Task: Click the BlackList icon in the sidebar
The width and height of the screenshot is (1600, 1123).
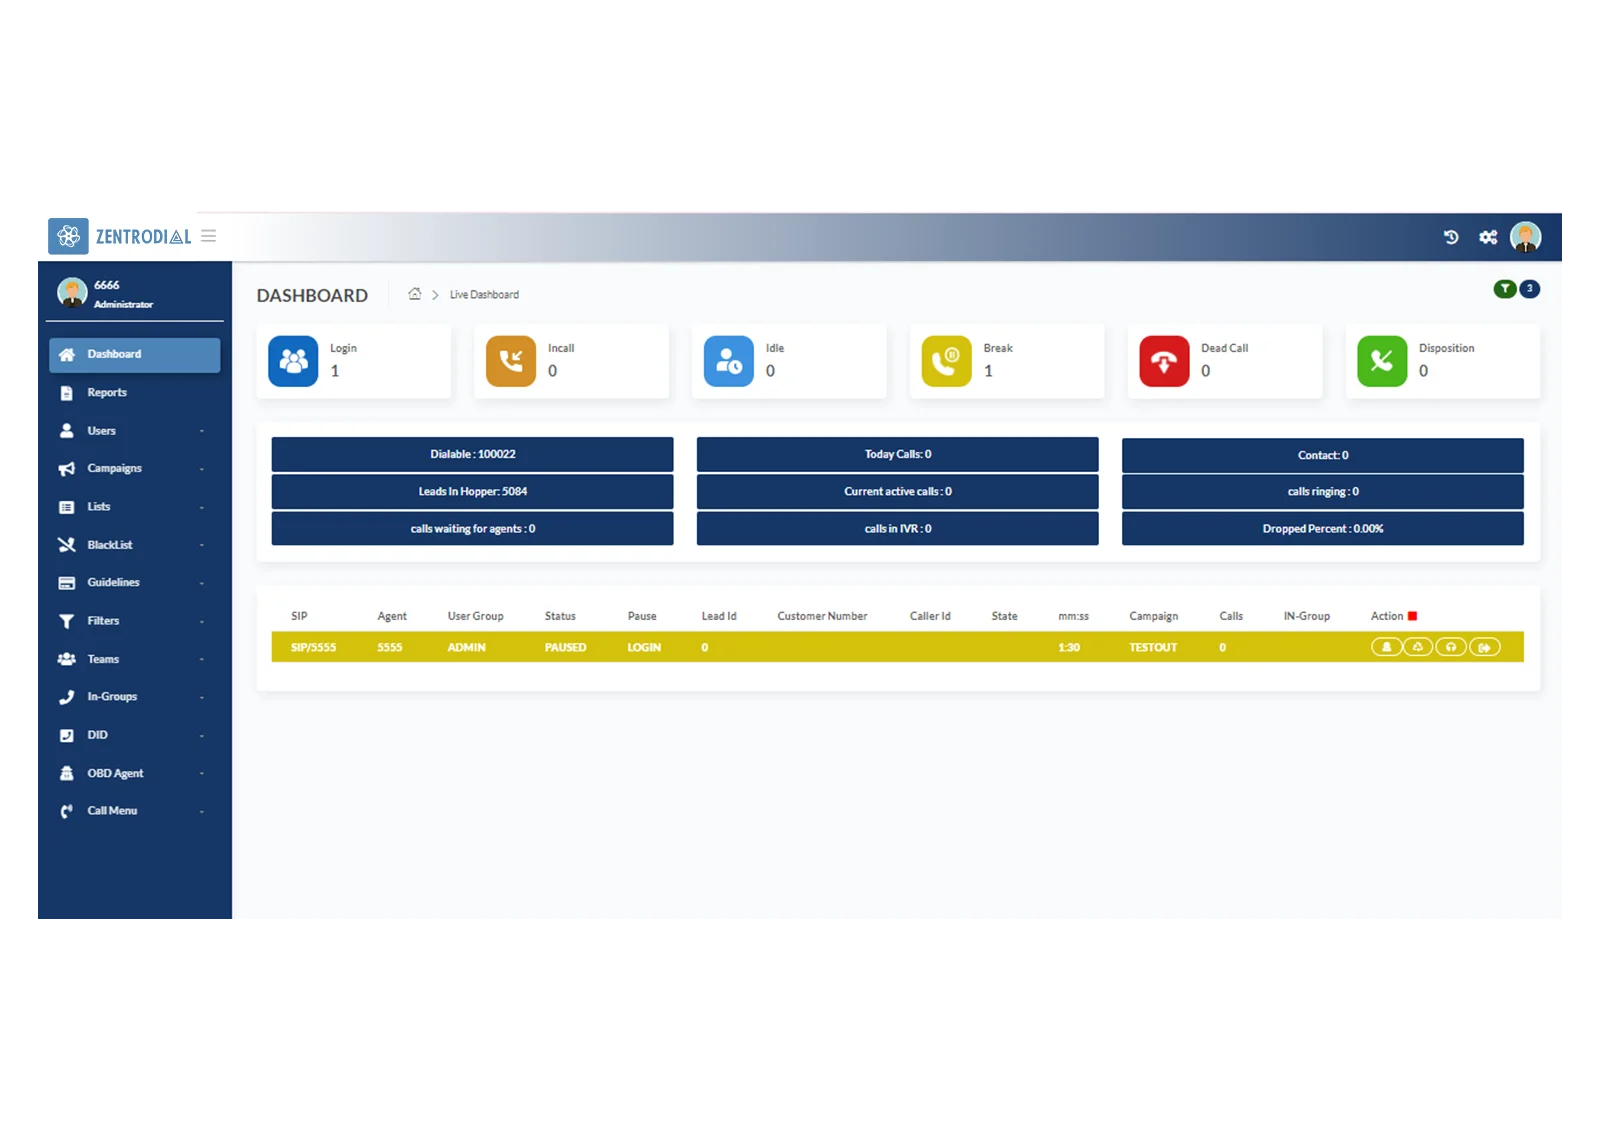Action: pyautogui.click(x=66, y=544)
